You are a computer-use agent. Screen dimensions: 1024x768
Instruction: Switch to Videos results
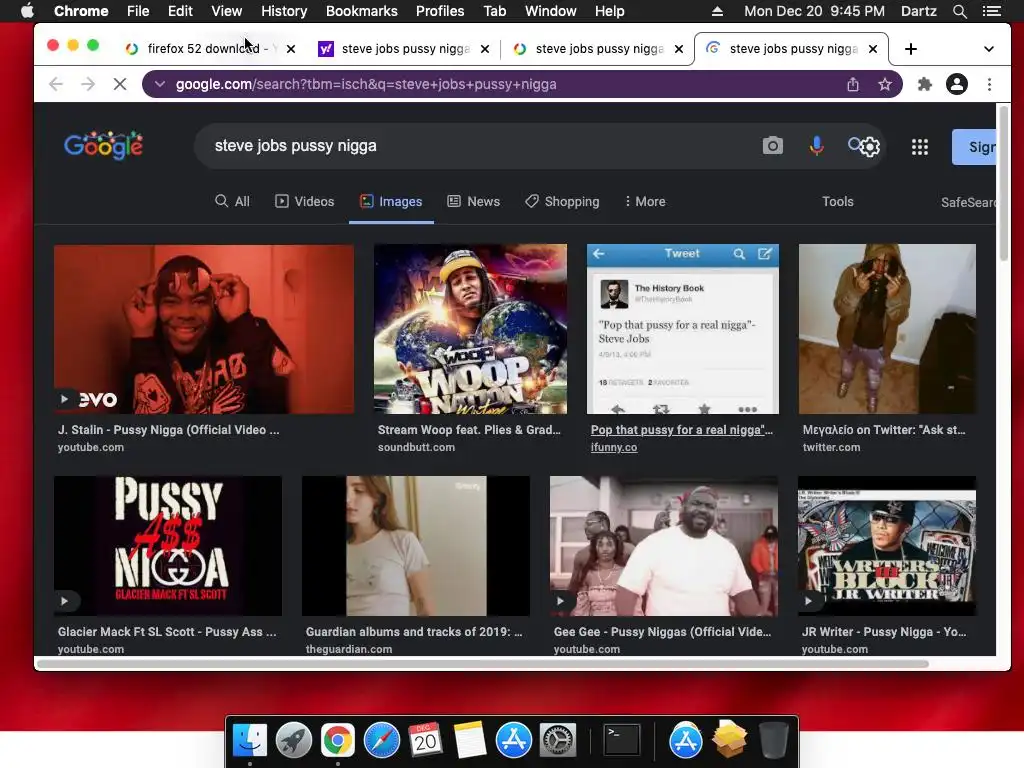[305, 201]
